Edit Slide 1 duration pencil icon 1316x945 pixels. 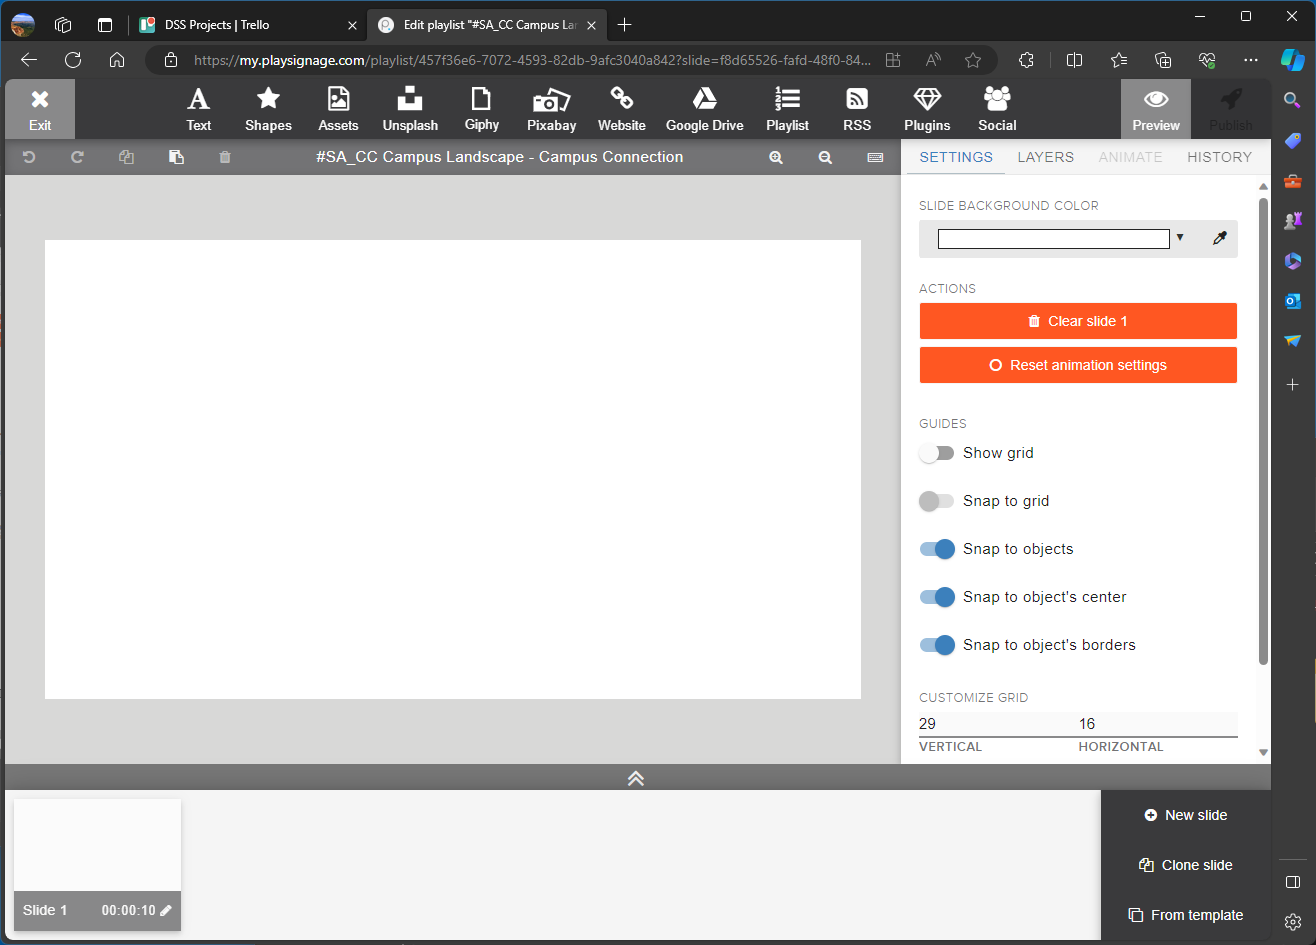[x=166, y=910]
